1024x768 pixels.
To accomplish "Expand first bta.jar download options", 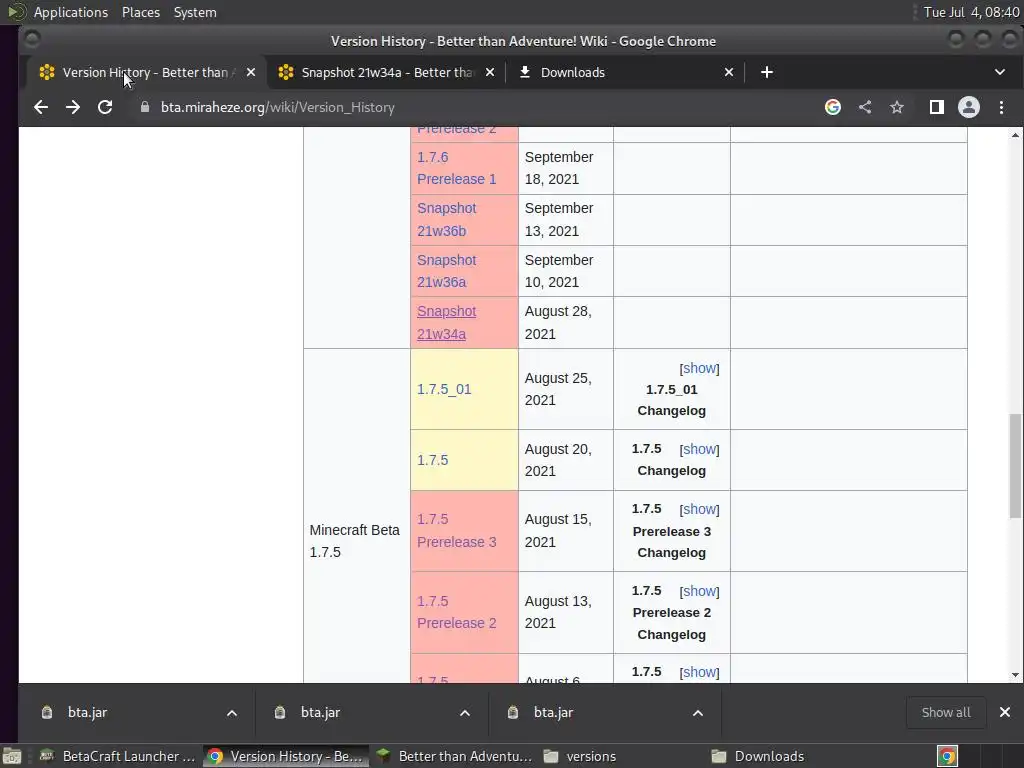I will click(x=231, y=712).
